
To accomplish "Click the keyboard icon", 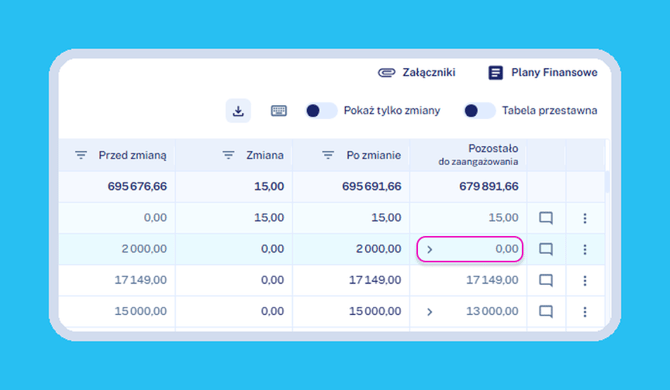I will point(279,111).
